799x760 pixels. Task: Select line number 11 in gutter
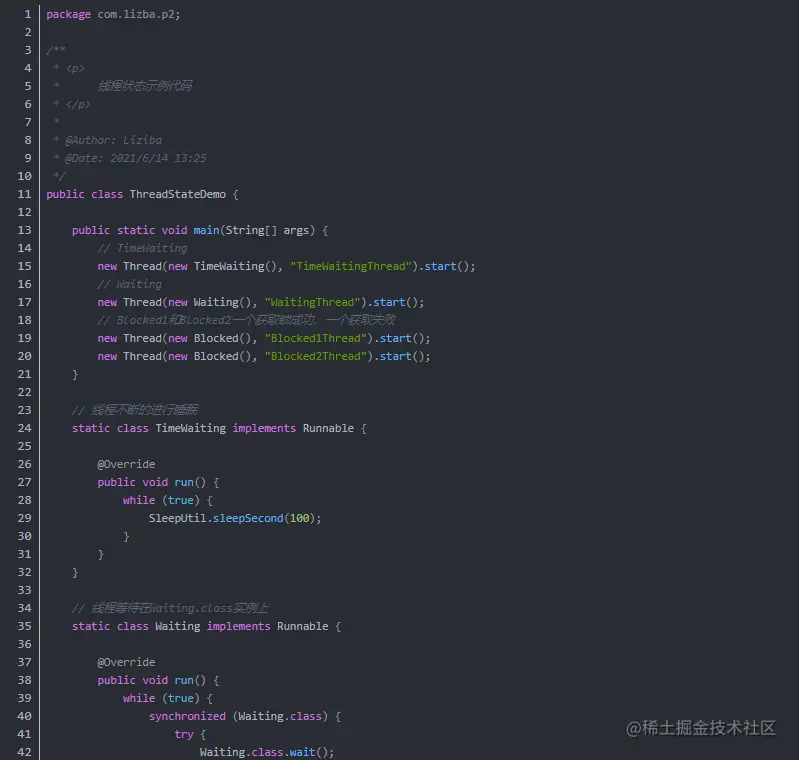pos(24,194)
